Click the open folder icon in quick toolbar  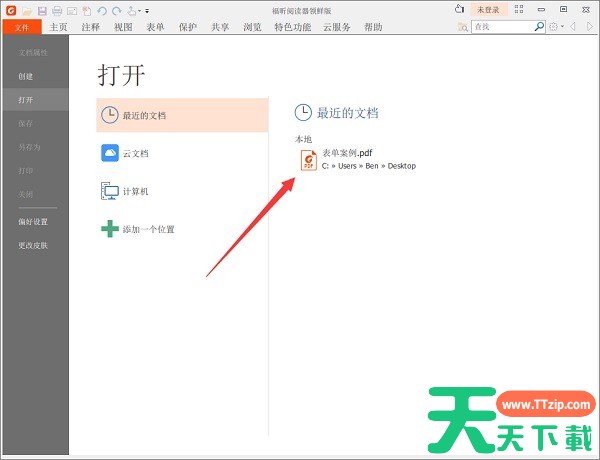click(x=27, y=10)
